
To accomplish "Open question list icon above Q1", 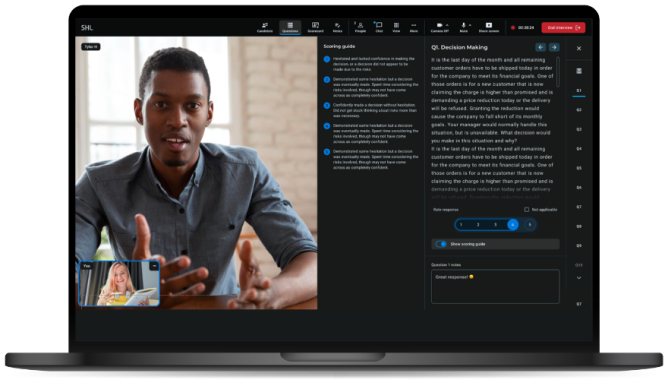I will point(579,71).
